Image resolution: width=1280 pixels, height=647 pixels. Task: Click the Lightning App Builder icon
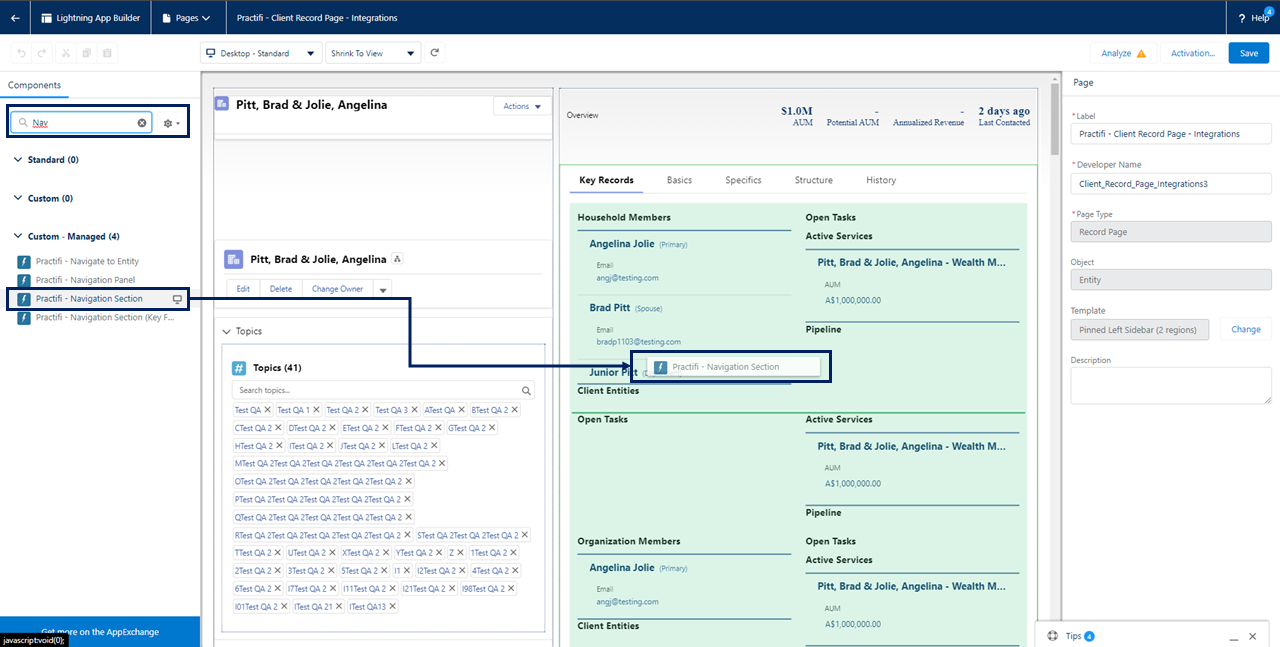(48, 18)
